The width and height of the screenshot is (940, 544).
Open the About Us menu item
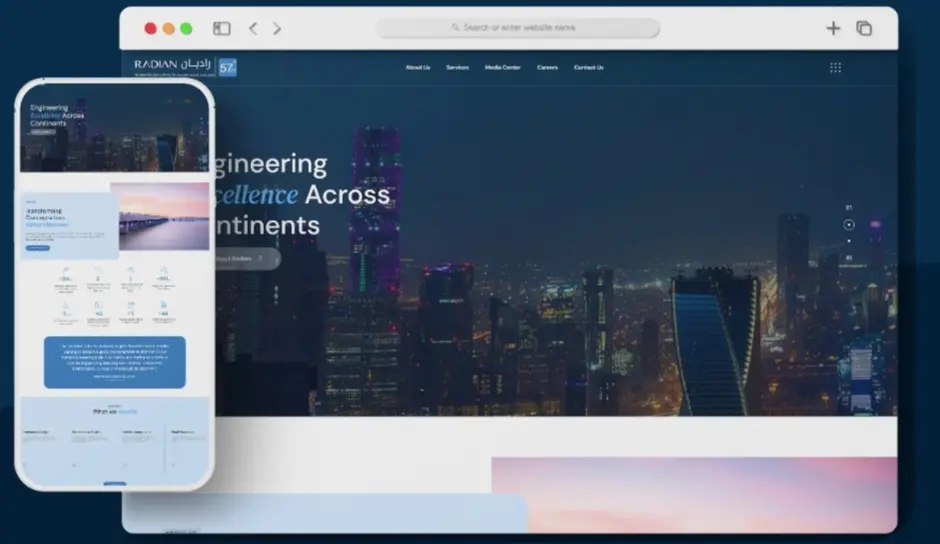pos(418,68)
